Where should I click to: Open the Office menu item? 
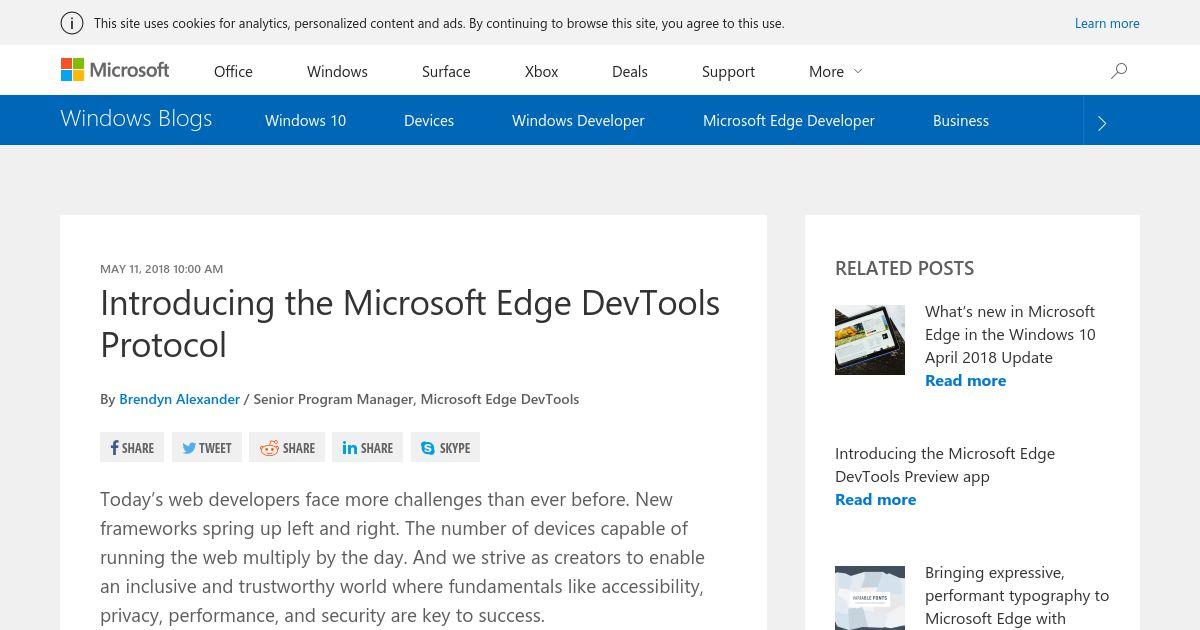tap(233, 71)
